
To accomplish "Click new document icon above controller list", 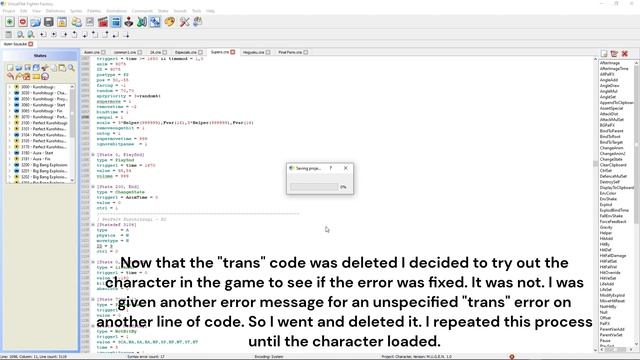I will [x=604, y=53].
